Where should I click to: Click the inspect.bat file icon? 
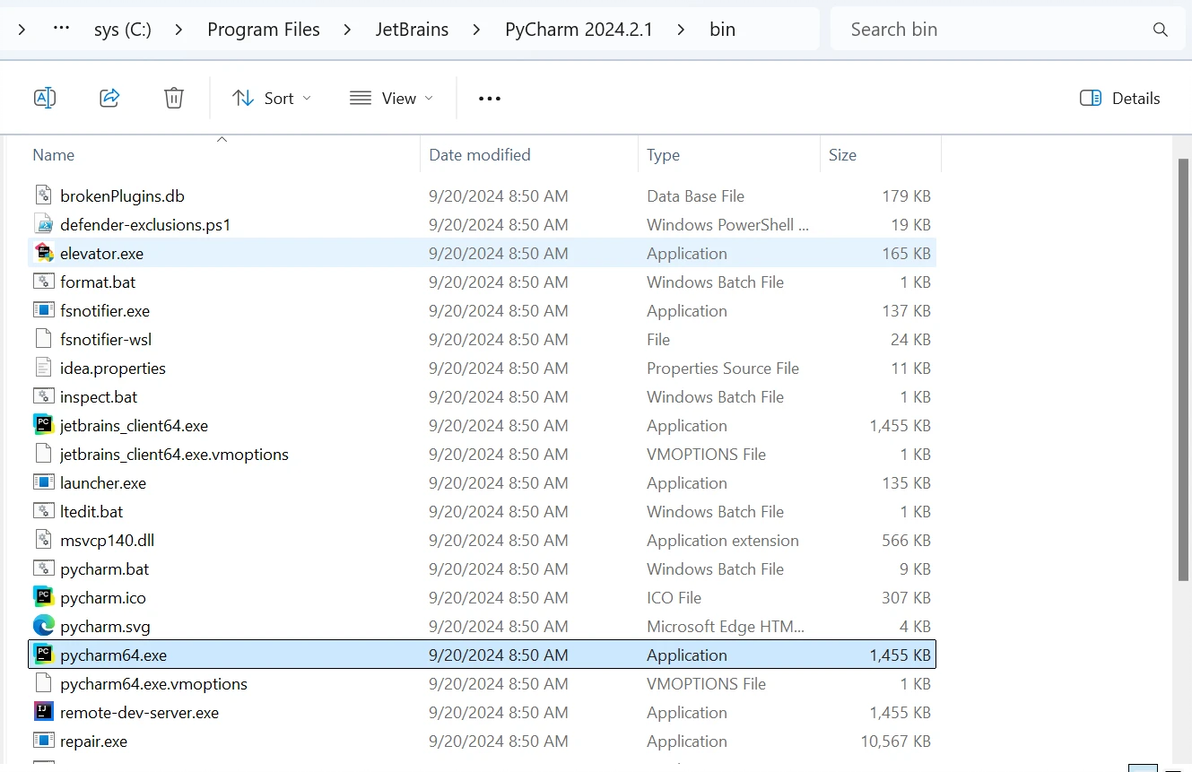[43, 397]
